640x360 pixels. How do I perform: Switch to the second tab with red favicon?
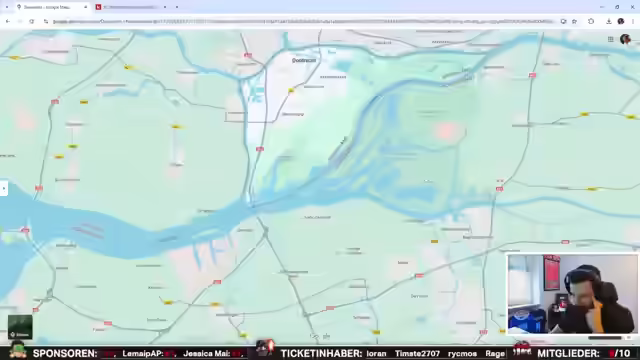131,7
